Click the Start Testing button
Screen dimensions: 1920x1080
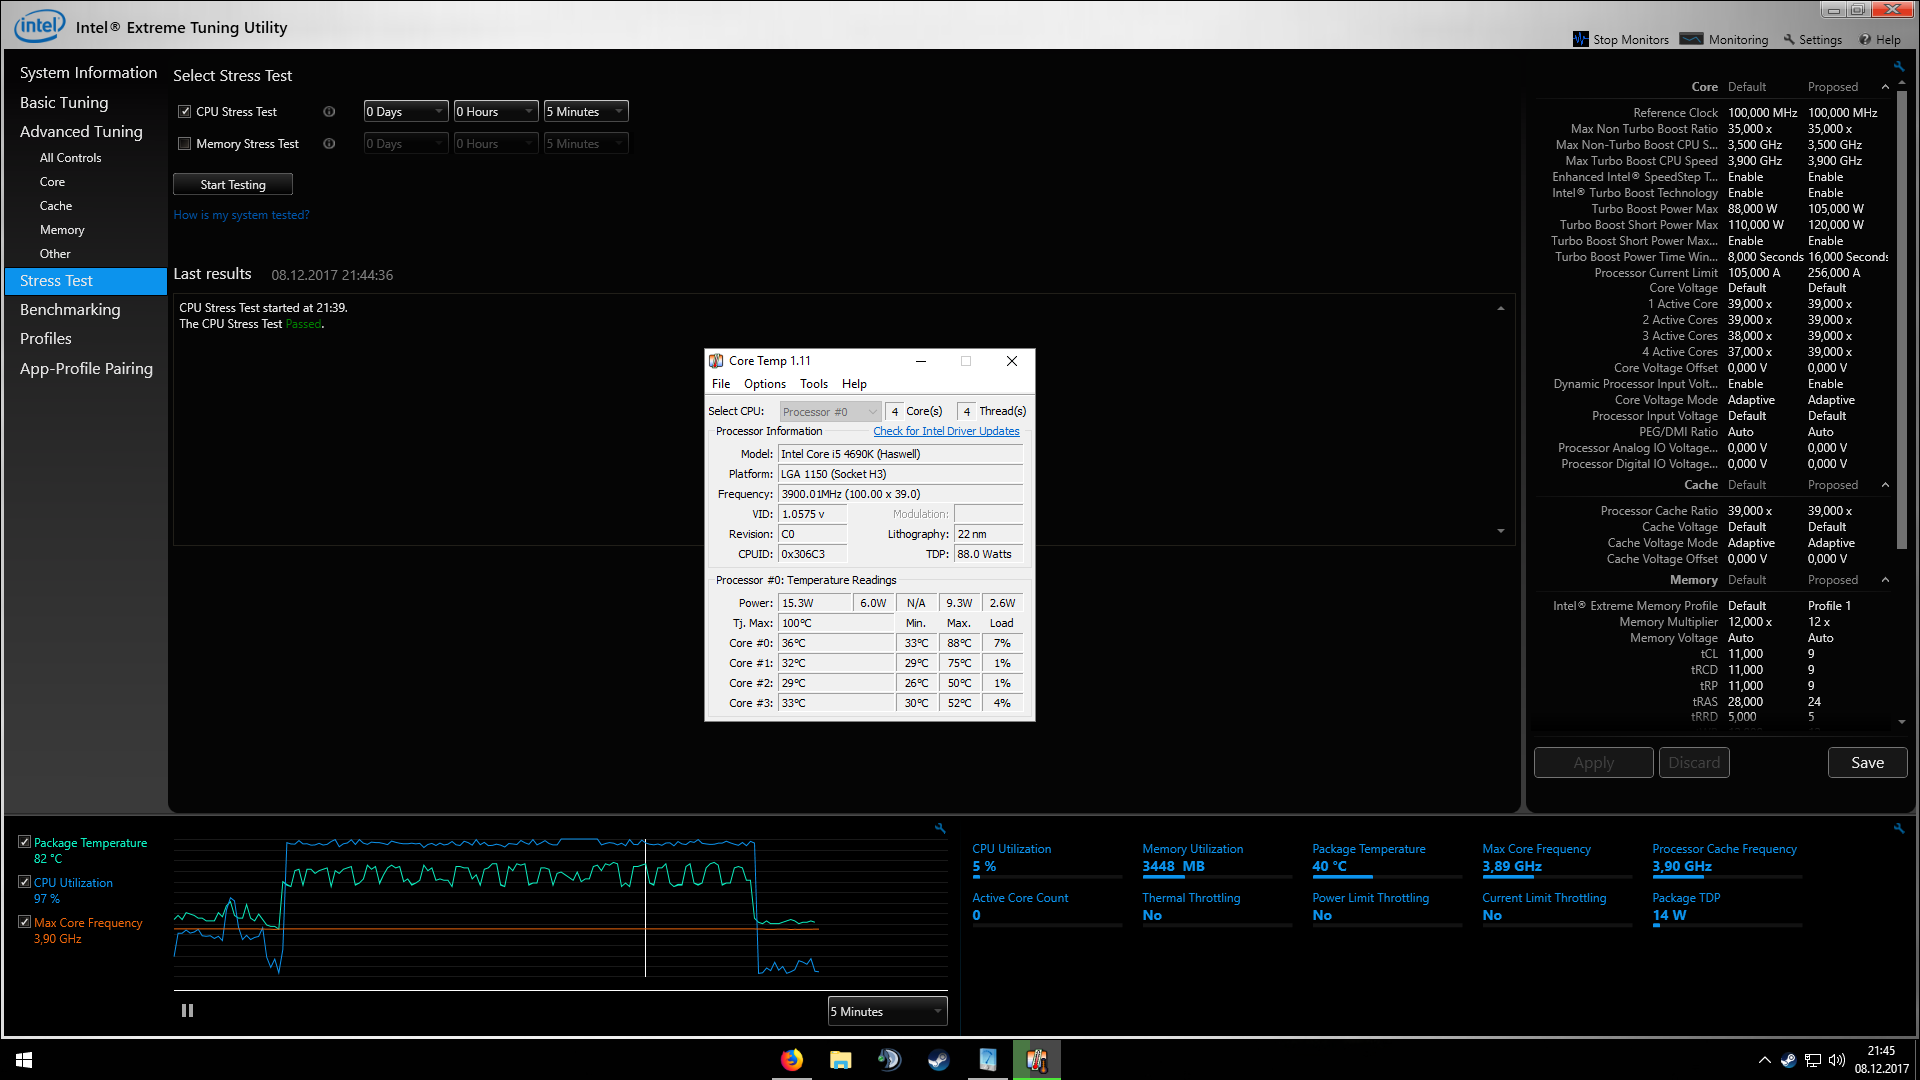click(233, 185)
